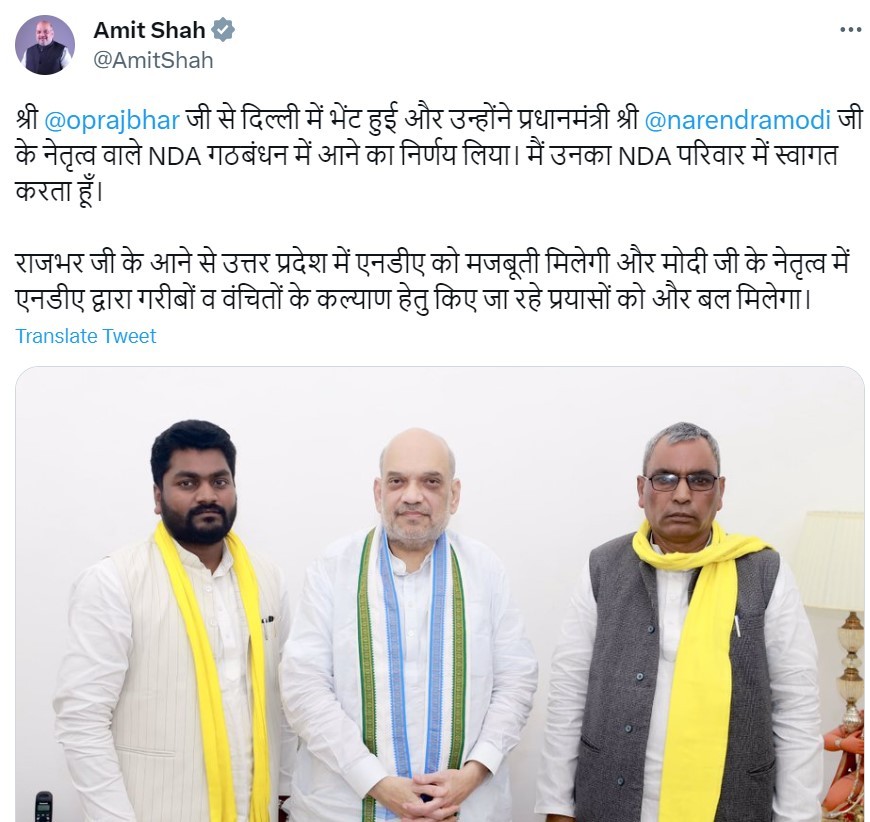Click the man wearing glasses in photo

tap(681, 622)
